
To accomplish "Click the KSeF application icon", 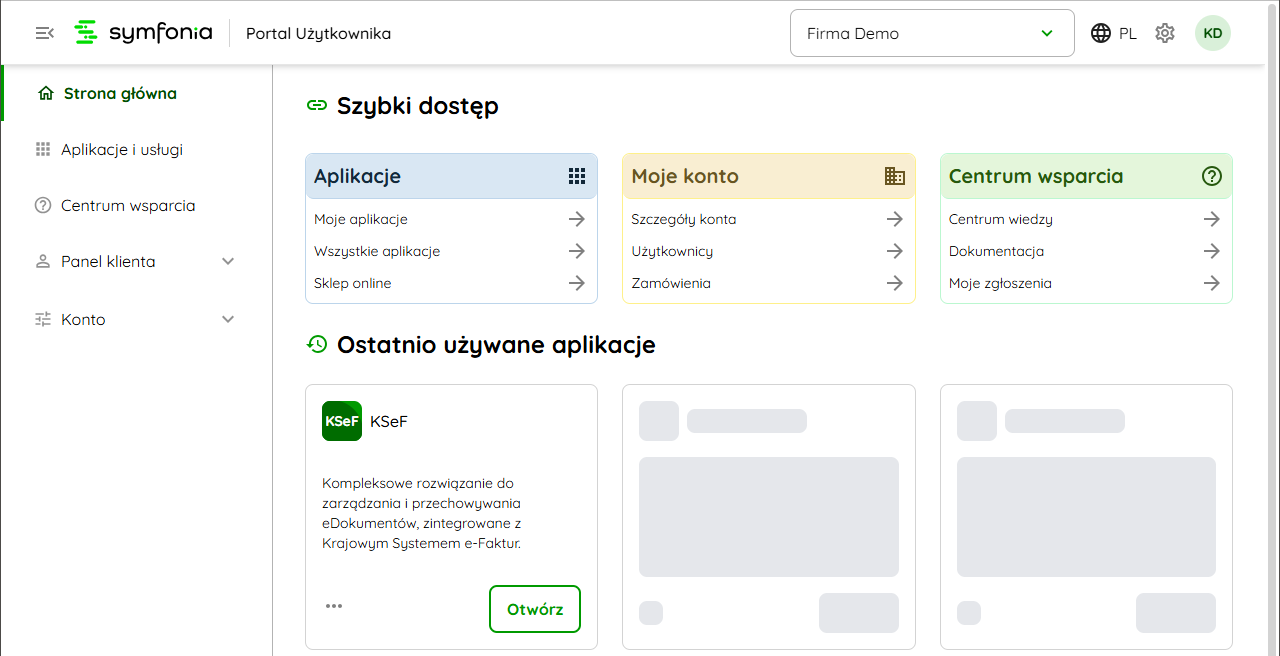I will point(342,421).
